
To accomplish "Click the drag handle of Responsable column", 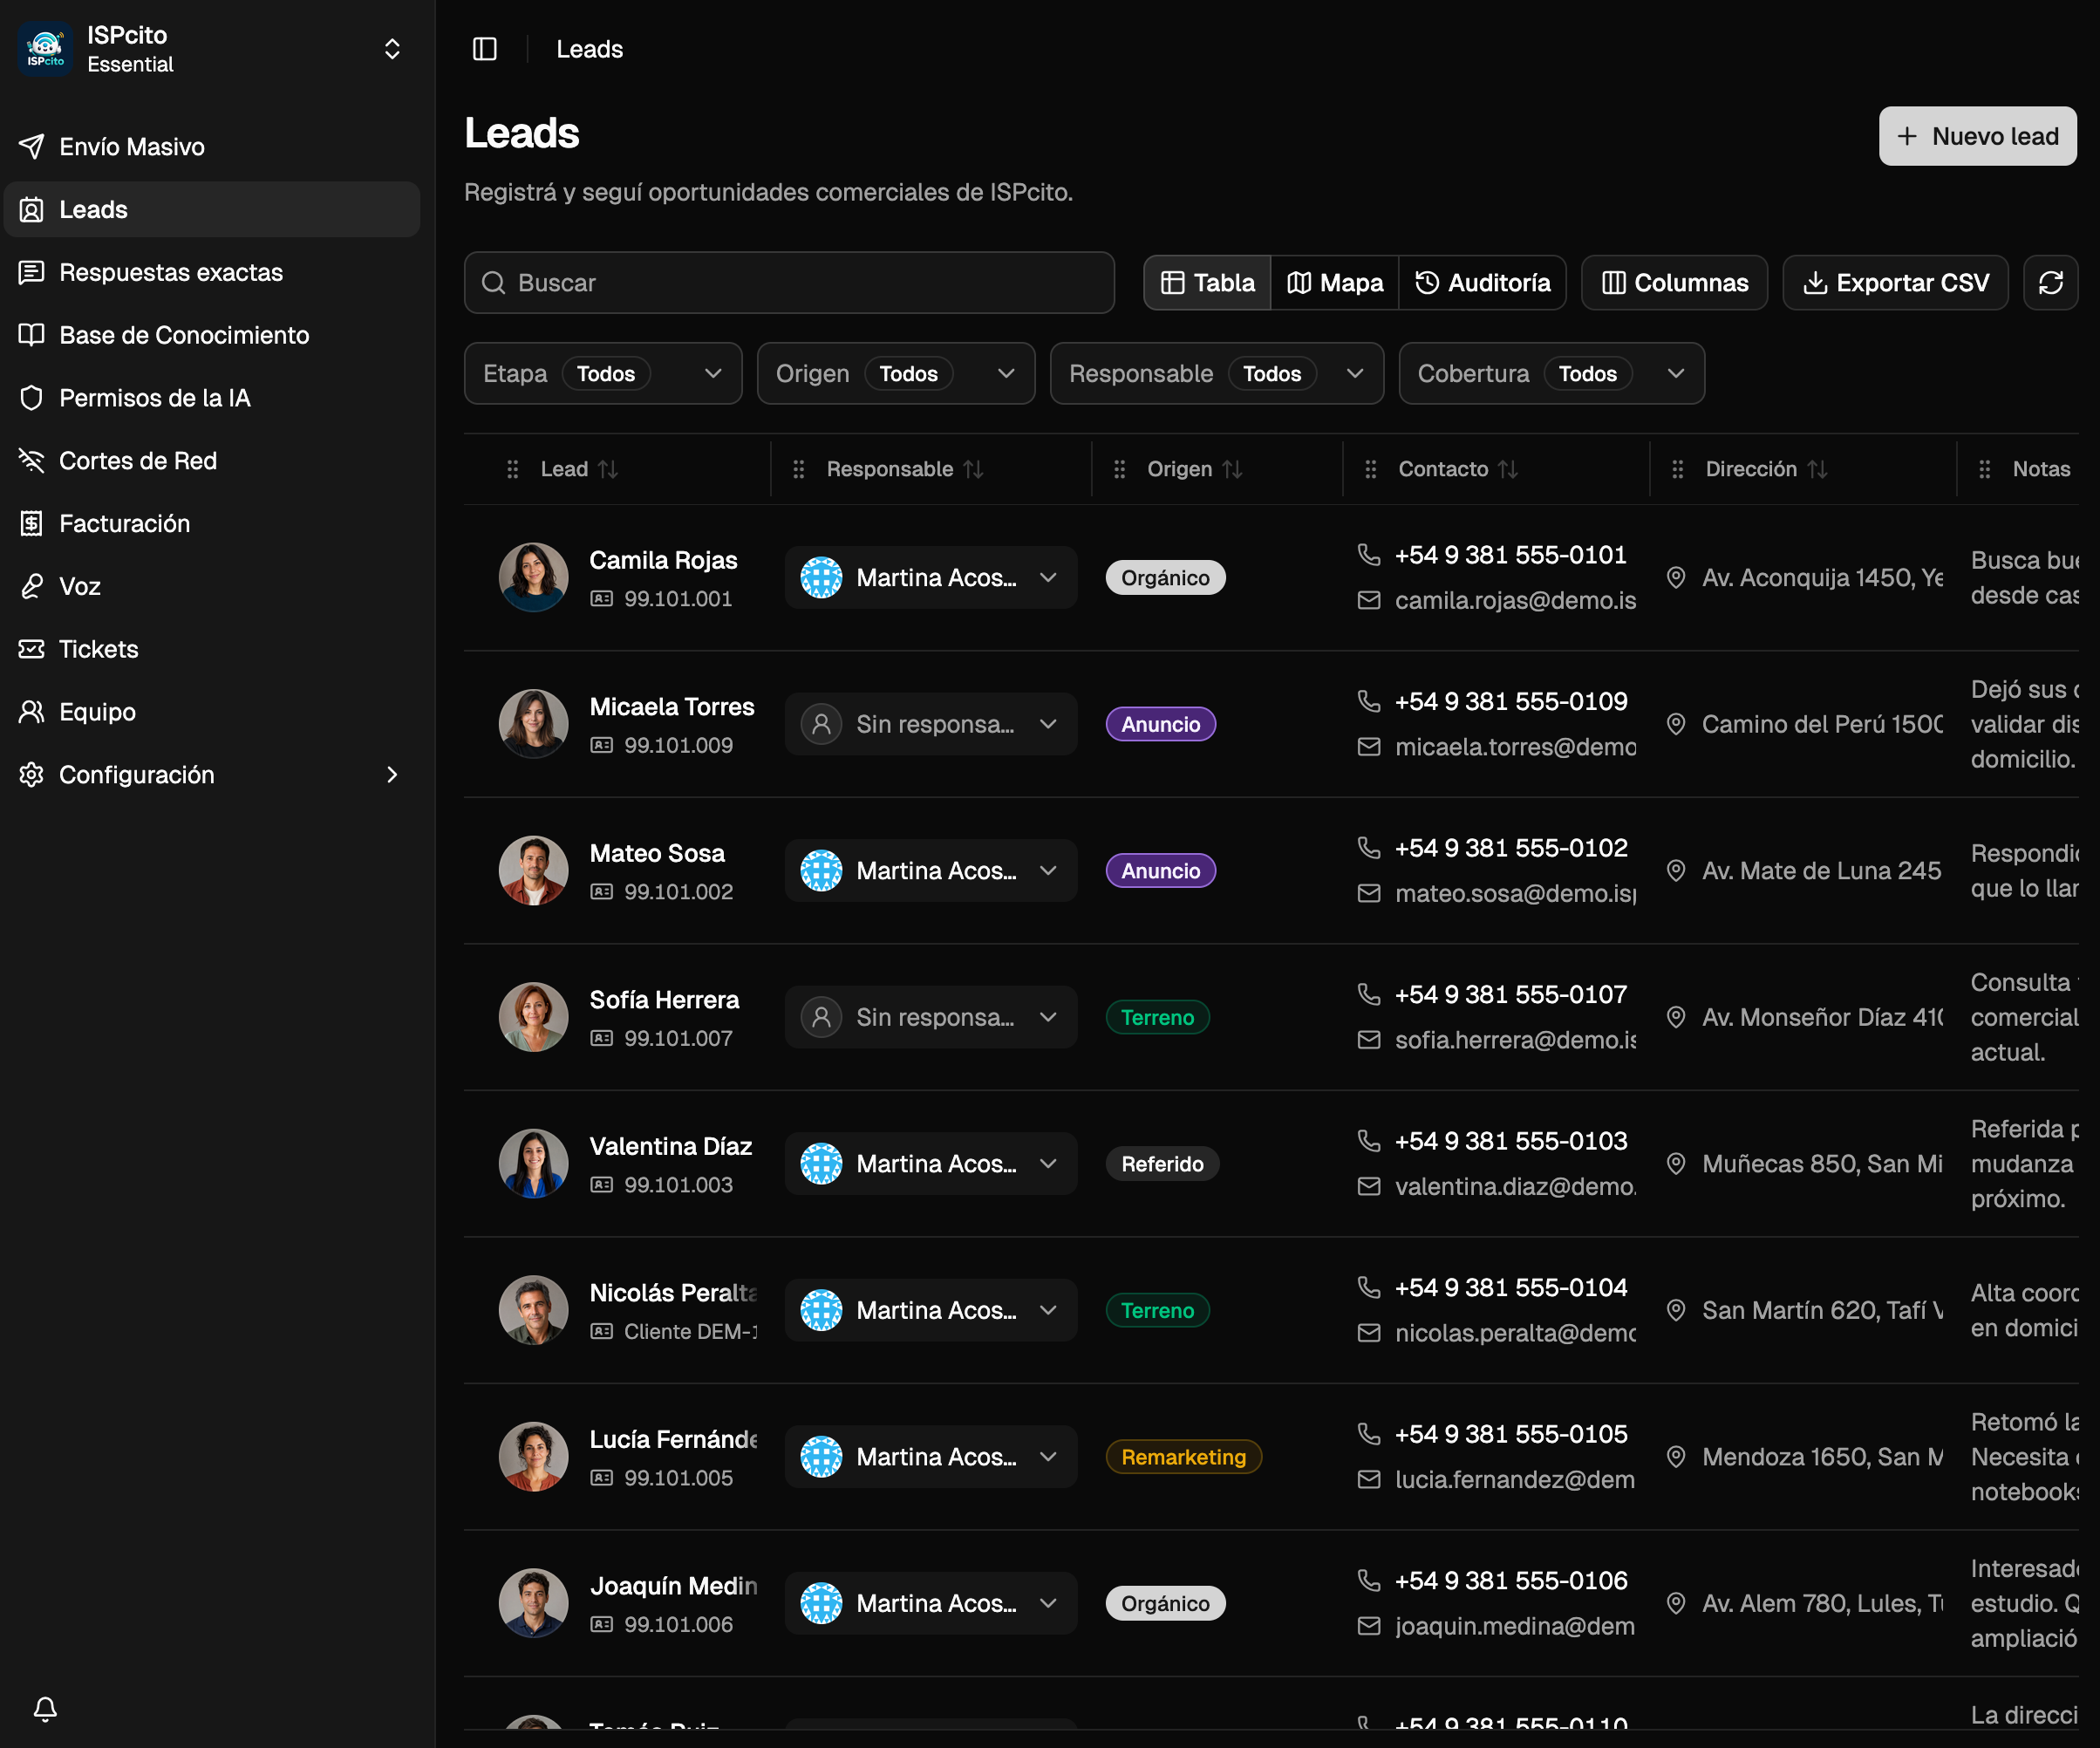I will (x=798, y=469).
